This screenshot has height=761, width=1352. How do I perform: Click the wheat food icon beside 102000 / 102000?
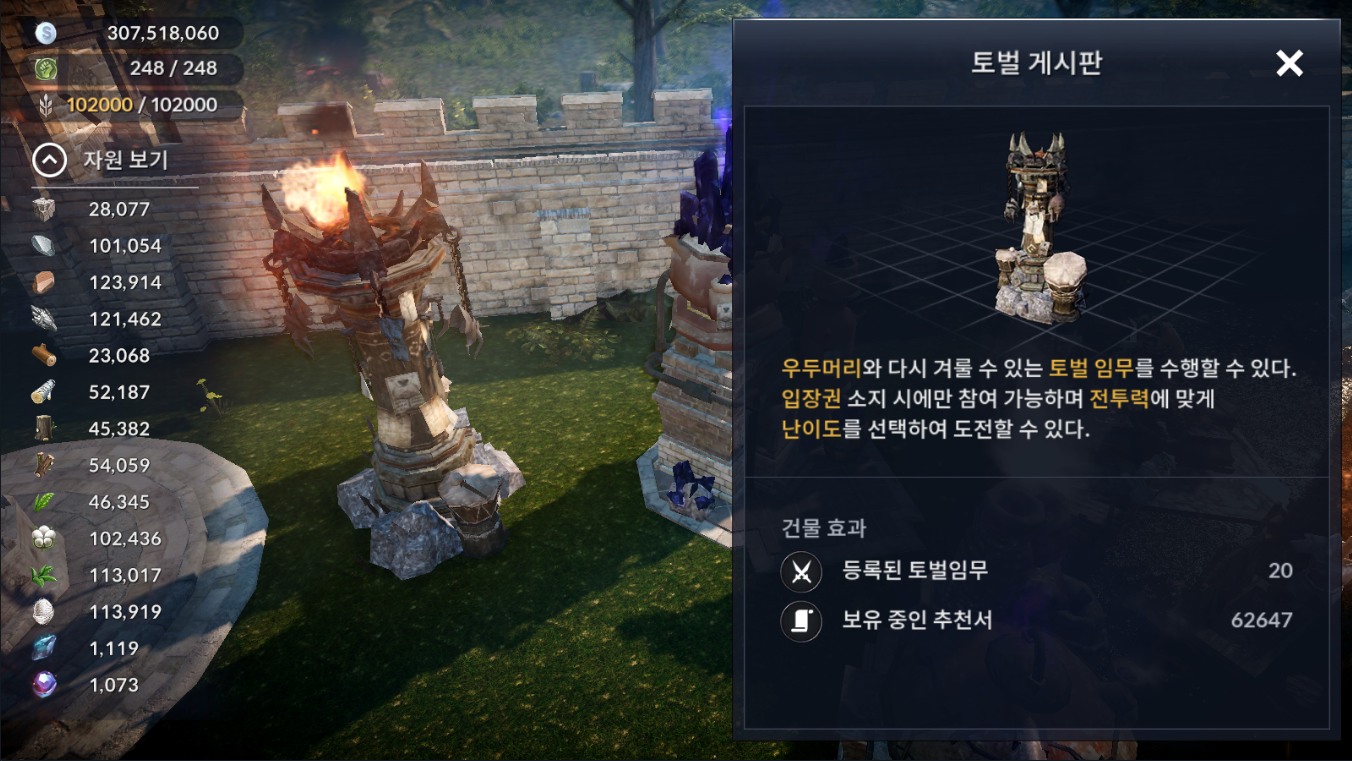(x=46, y=105)
